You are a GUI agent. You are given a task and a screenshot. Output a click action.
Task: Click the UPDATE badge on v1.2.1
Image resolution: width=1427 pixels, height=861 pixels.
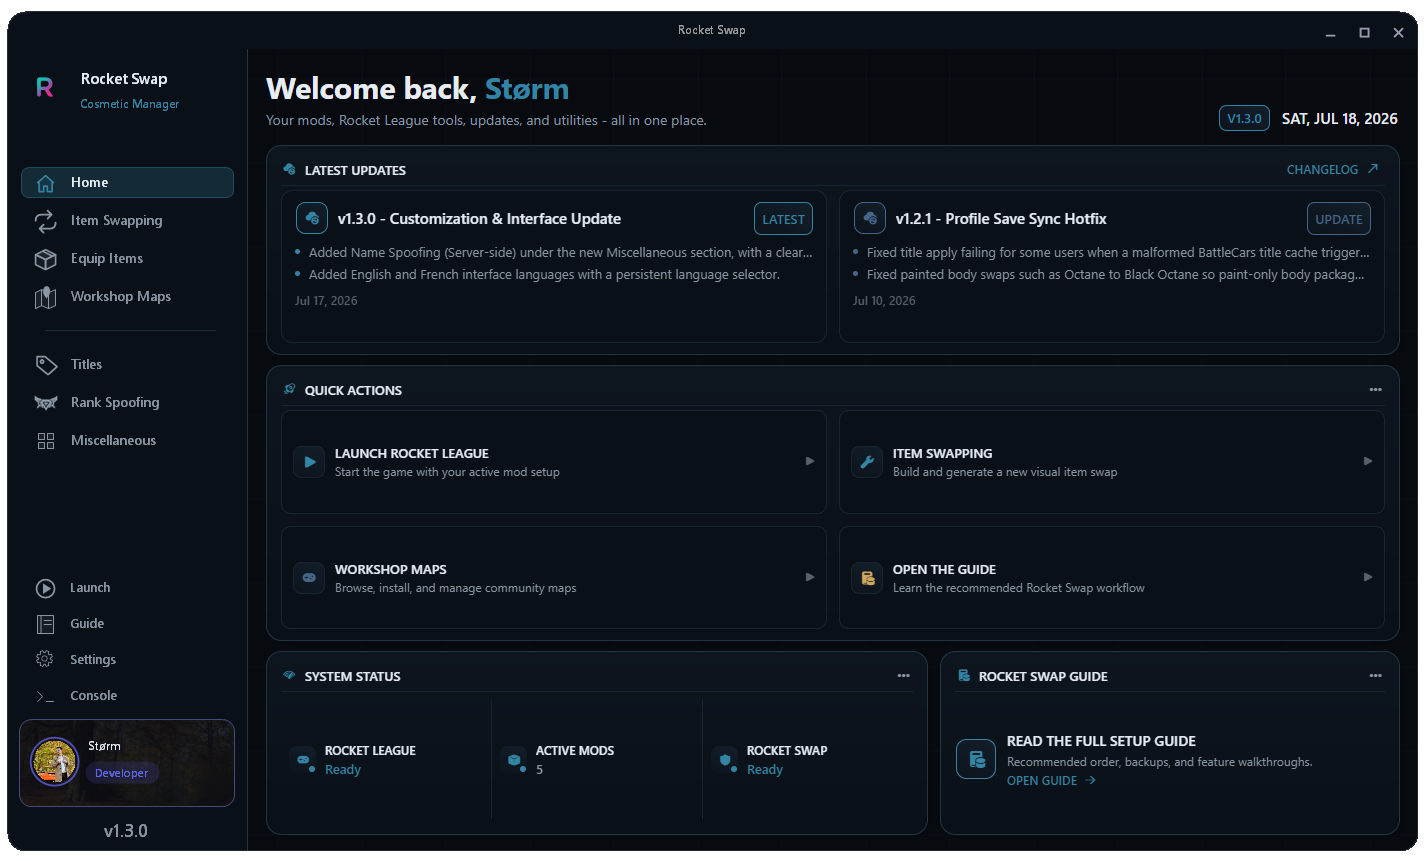click(x=1338, y=219)
